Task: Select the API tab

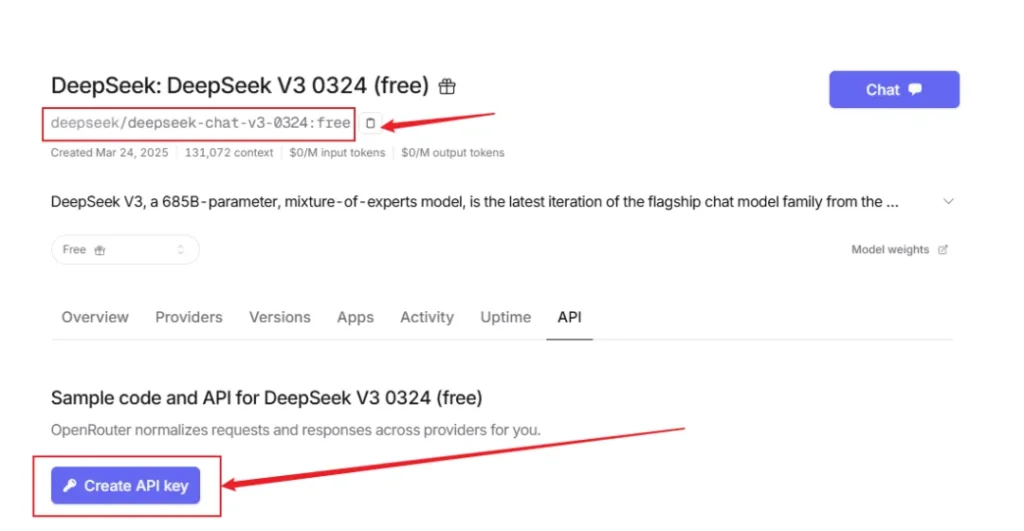Action: 569,317
